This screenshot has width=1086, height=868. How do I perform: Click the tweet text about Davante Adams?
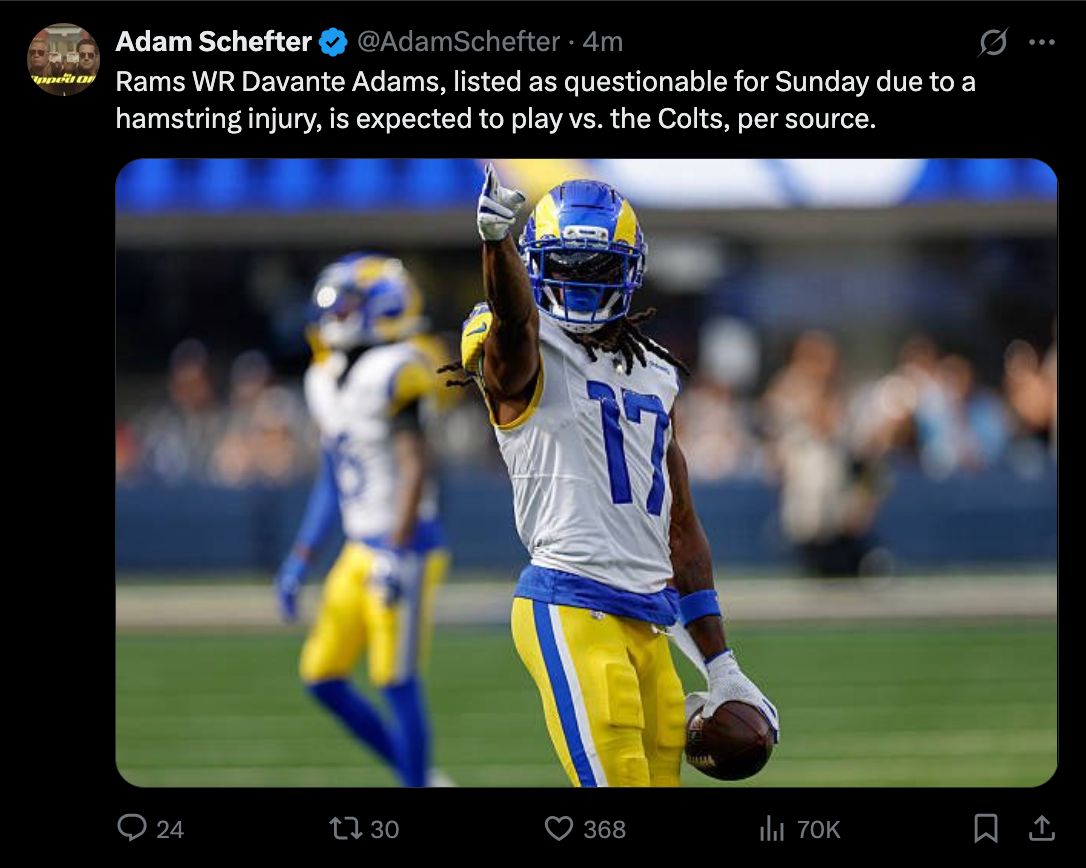point(545,100)
